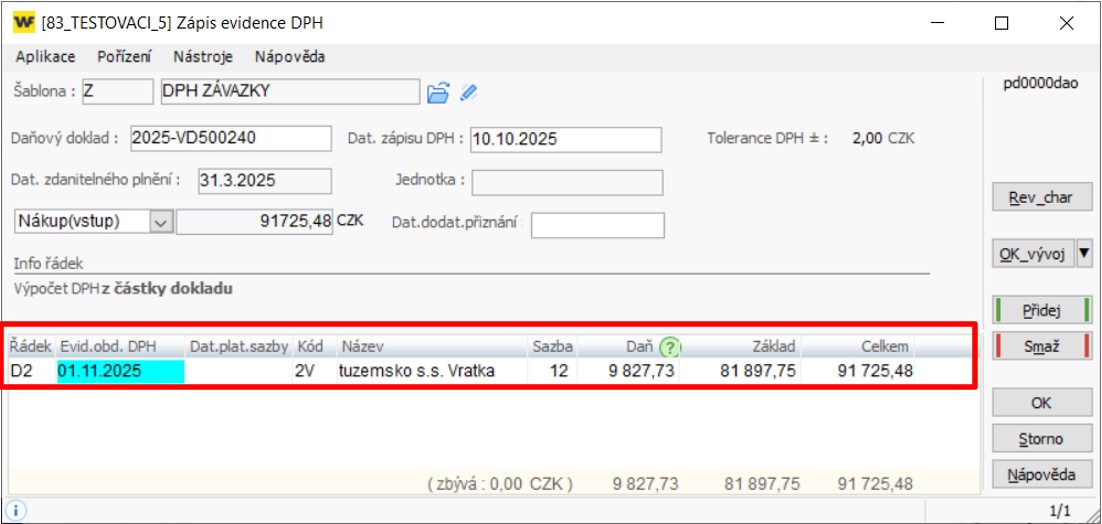Open the Nápověda menu in the menu bar

pyautogui.click(x=289, y=57)
